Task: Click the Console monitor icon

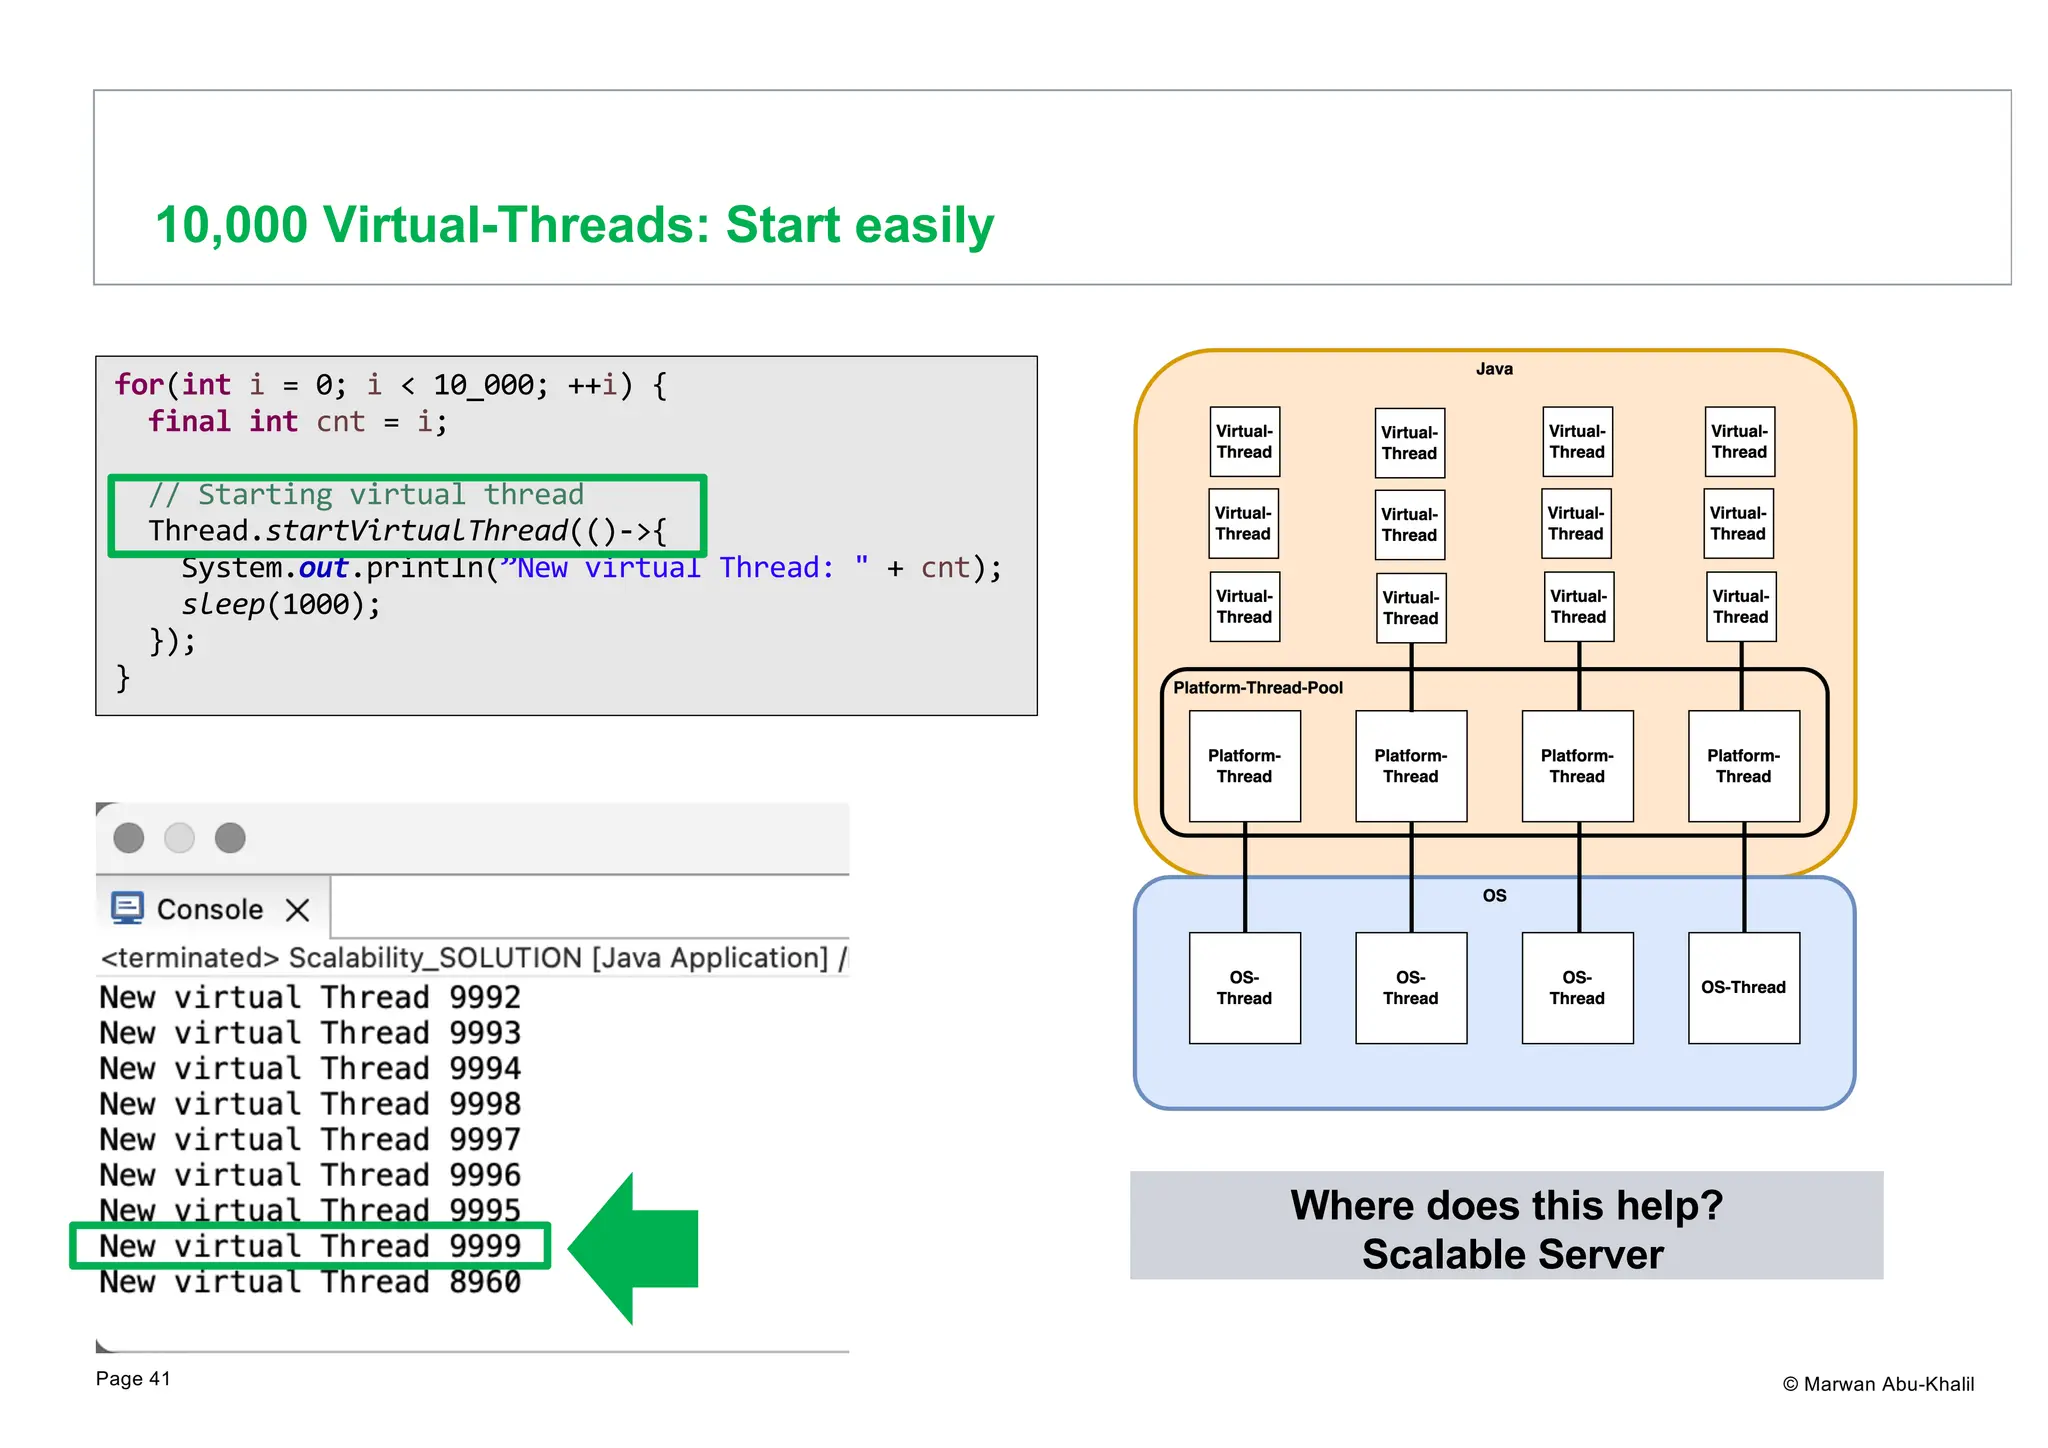Action: pyautogui.click(x=127, y=908)
